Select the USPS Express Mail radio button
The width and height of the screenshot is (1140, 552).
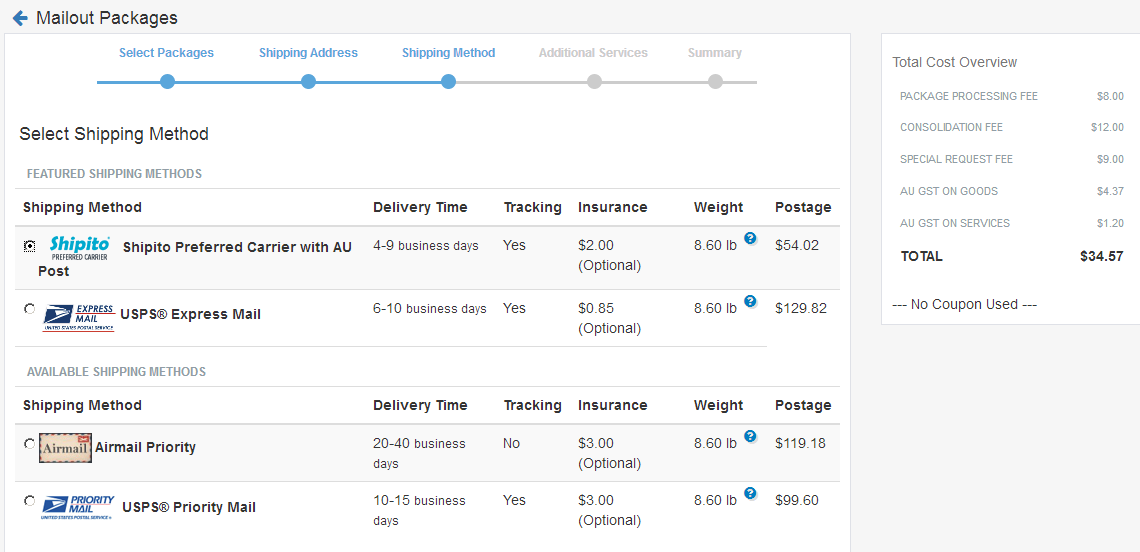(29, 308)
